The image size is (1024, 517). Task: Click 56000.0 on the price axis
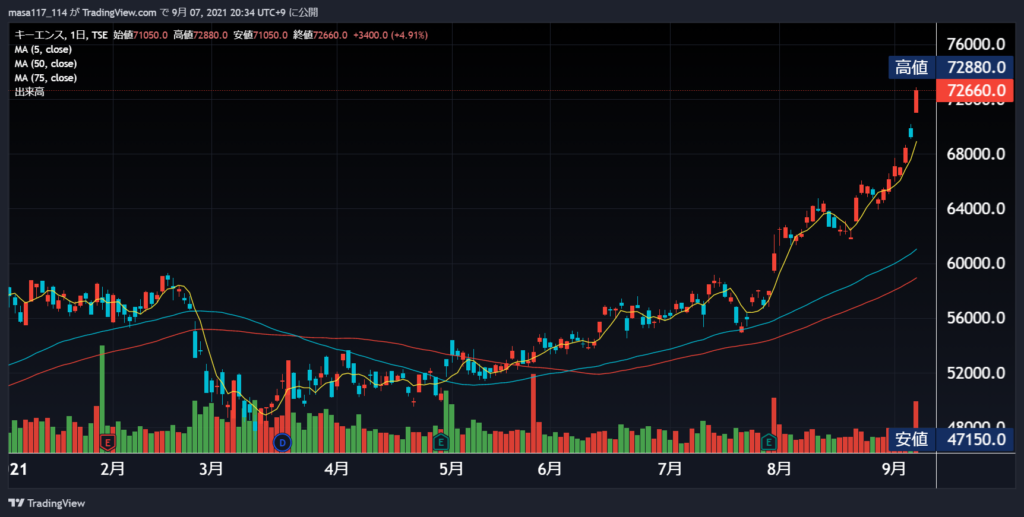pos(976,318)
